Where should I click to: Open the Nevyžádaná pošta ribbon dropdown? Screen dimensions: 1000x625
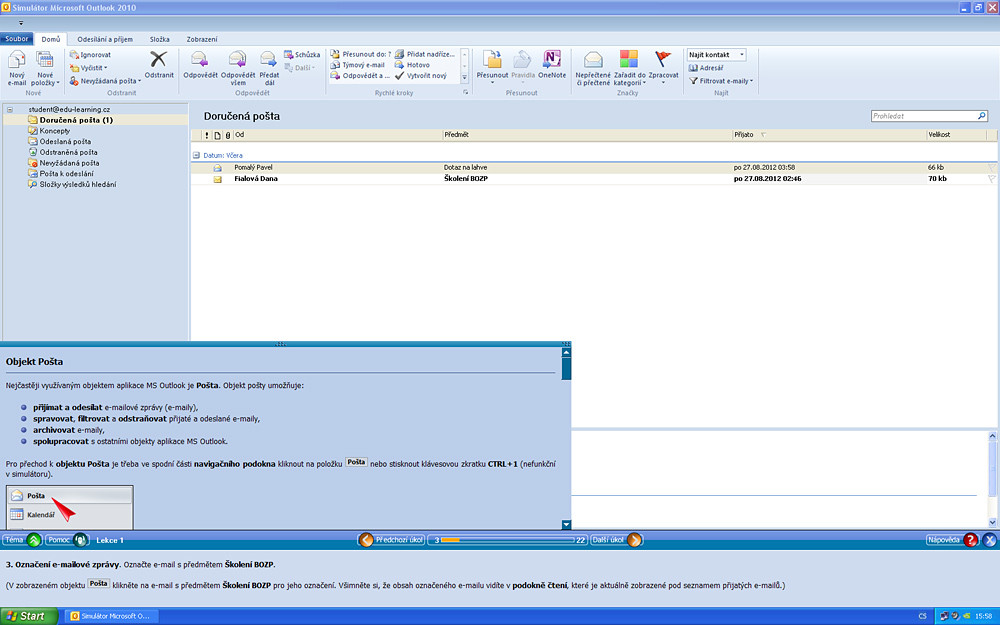coord(105,81)
